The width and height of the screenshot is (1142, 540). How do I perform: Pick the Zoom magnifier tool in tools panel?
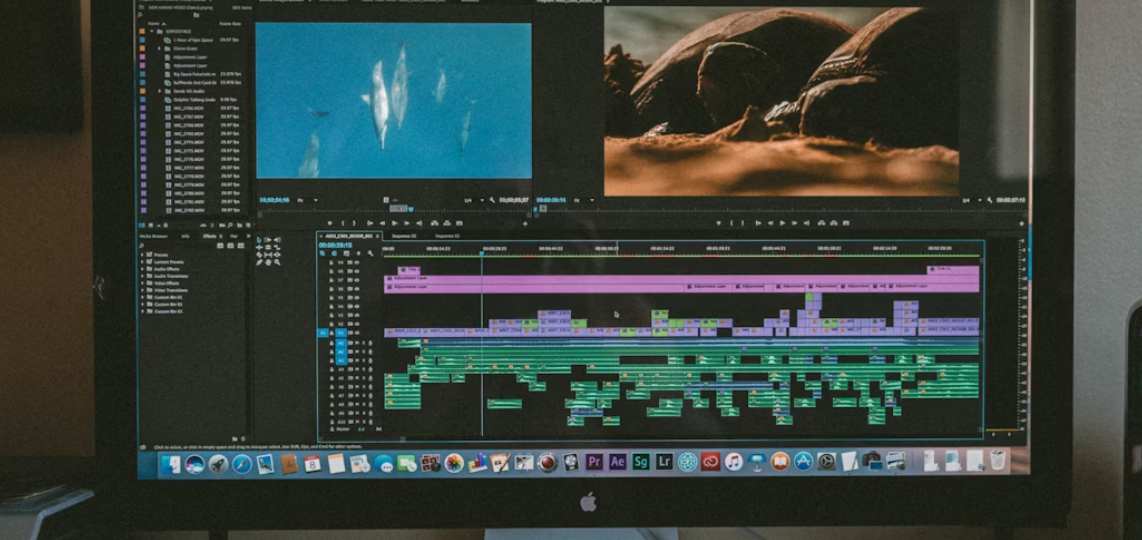point(277,261)
